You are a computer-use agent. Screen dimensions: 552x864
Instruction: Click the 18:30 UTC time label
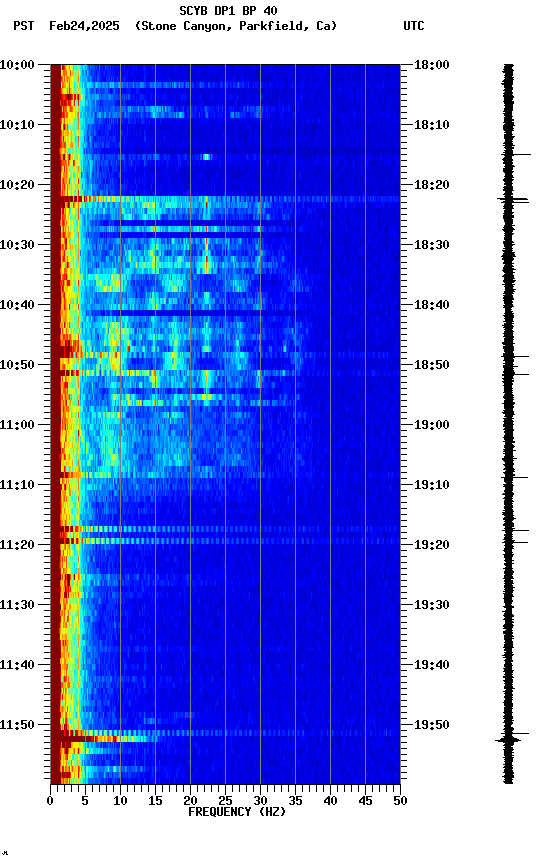coord(431,245)
